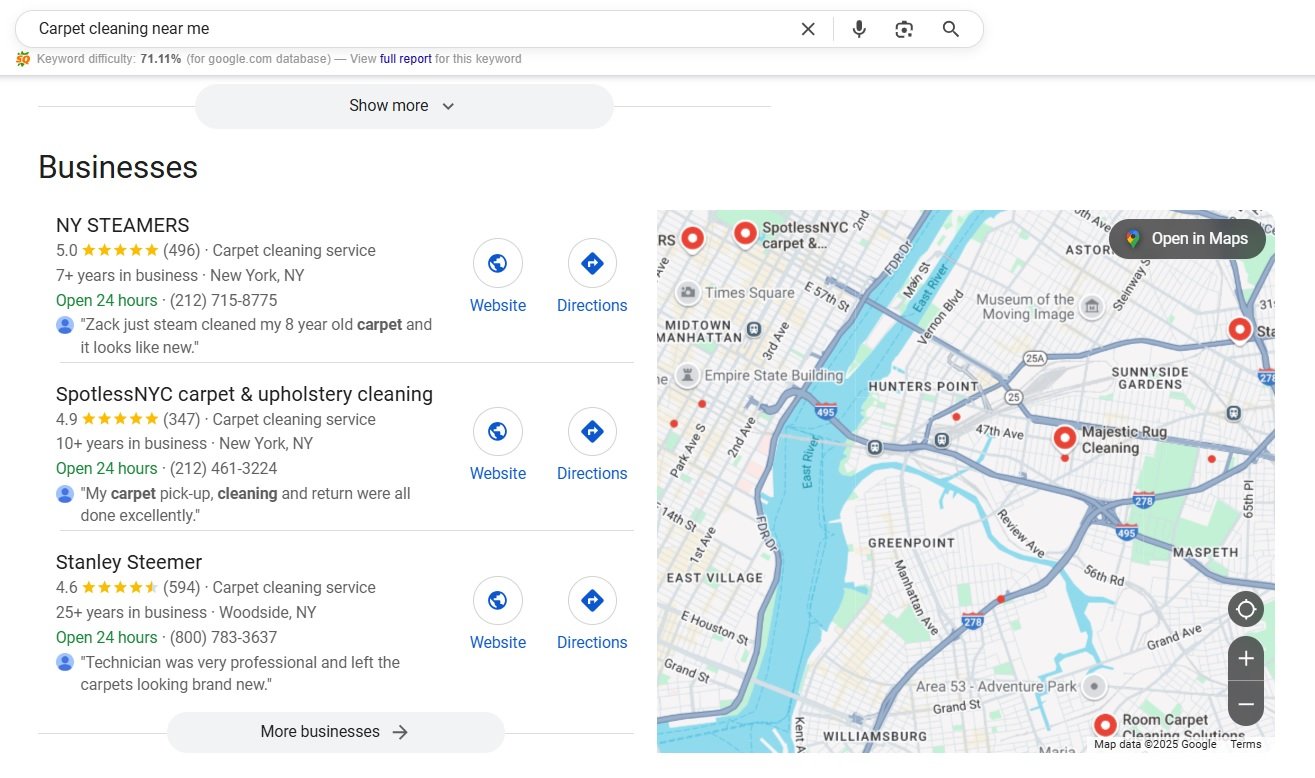The image size is (1315, 778).
Task: Click the Businesses section heading
Action: coord(118,167)
